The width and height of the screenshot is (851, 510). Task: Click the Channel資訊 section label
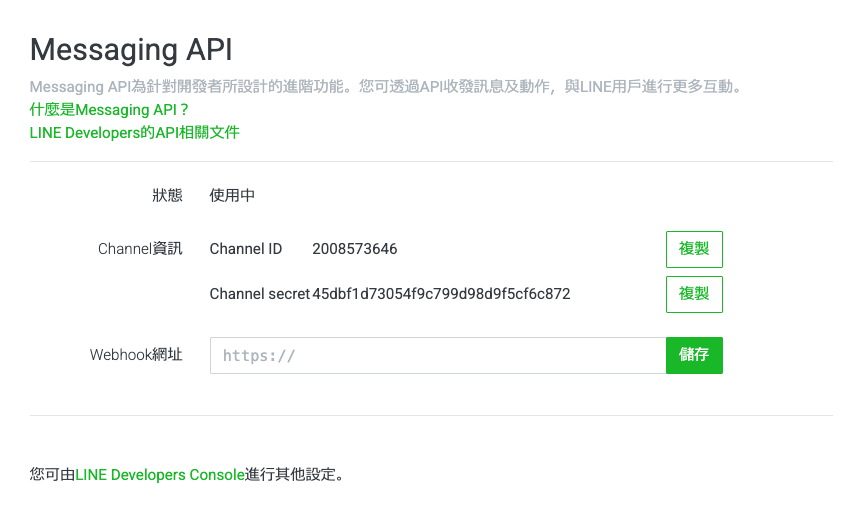pos(140,249)
